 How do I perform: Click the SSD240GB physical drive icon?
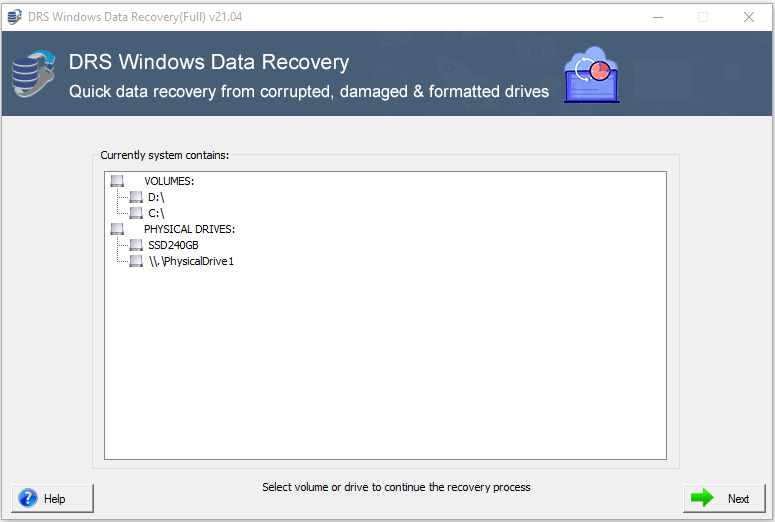click(x=136, y=245)
